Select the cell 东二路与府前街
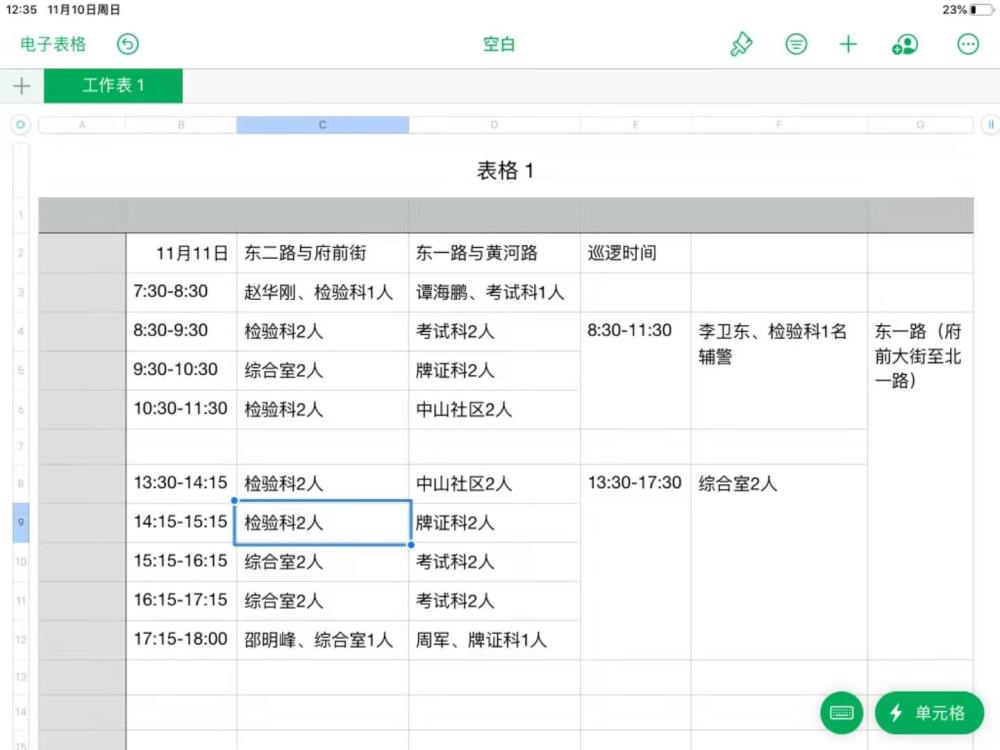Viewport: 1000px width, 750px height. pyautogui.click(x=323, y=253)
